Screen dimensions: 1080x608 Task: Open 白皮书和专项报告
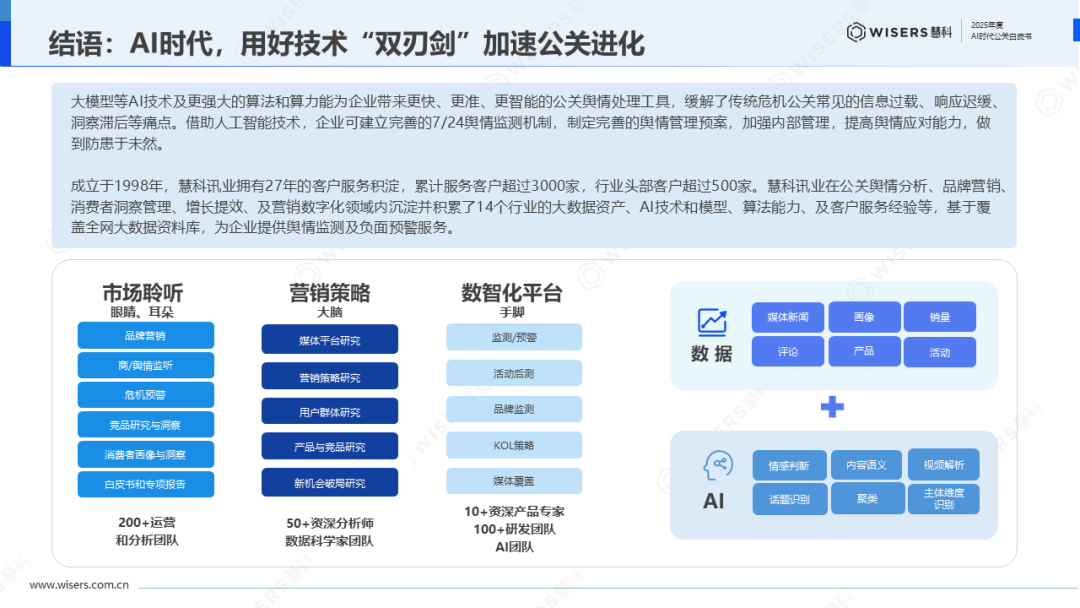[146, 483]
